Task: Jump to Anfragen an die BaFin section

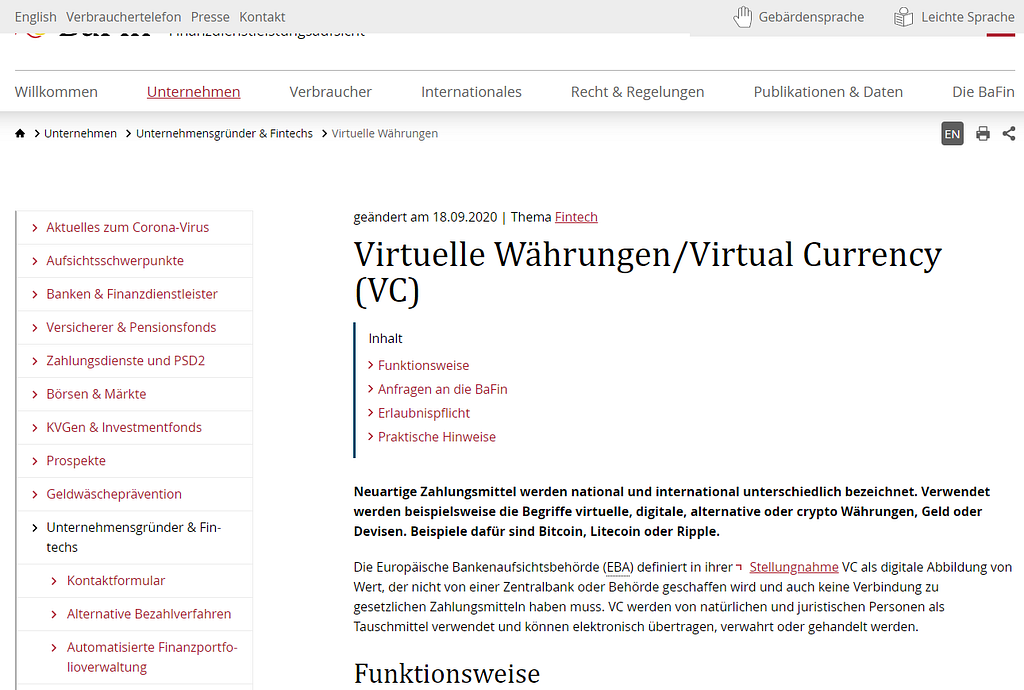Action: [442, 389]
